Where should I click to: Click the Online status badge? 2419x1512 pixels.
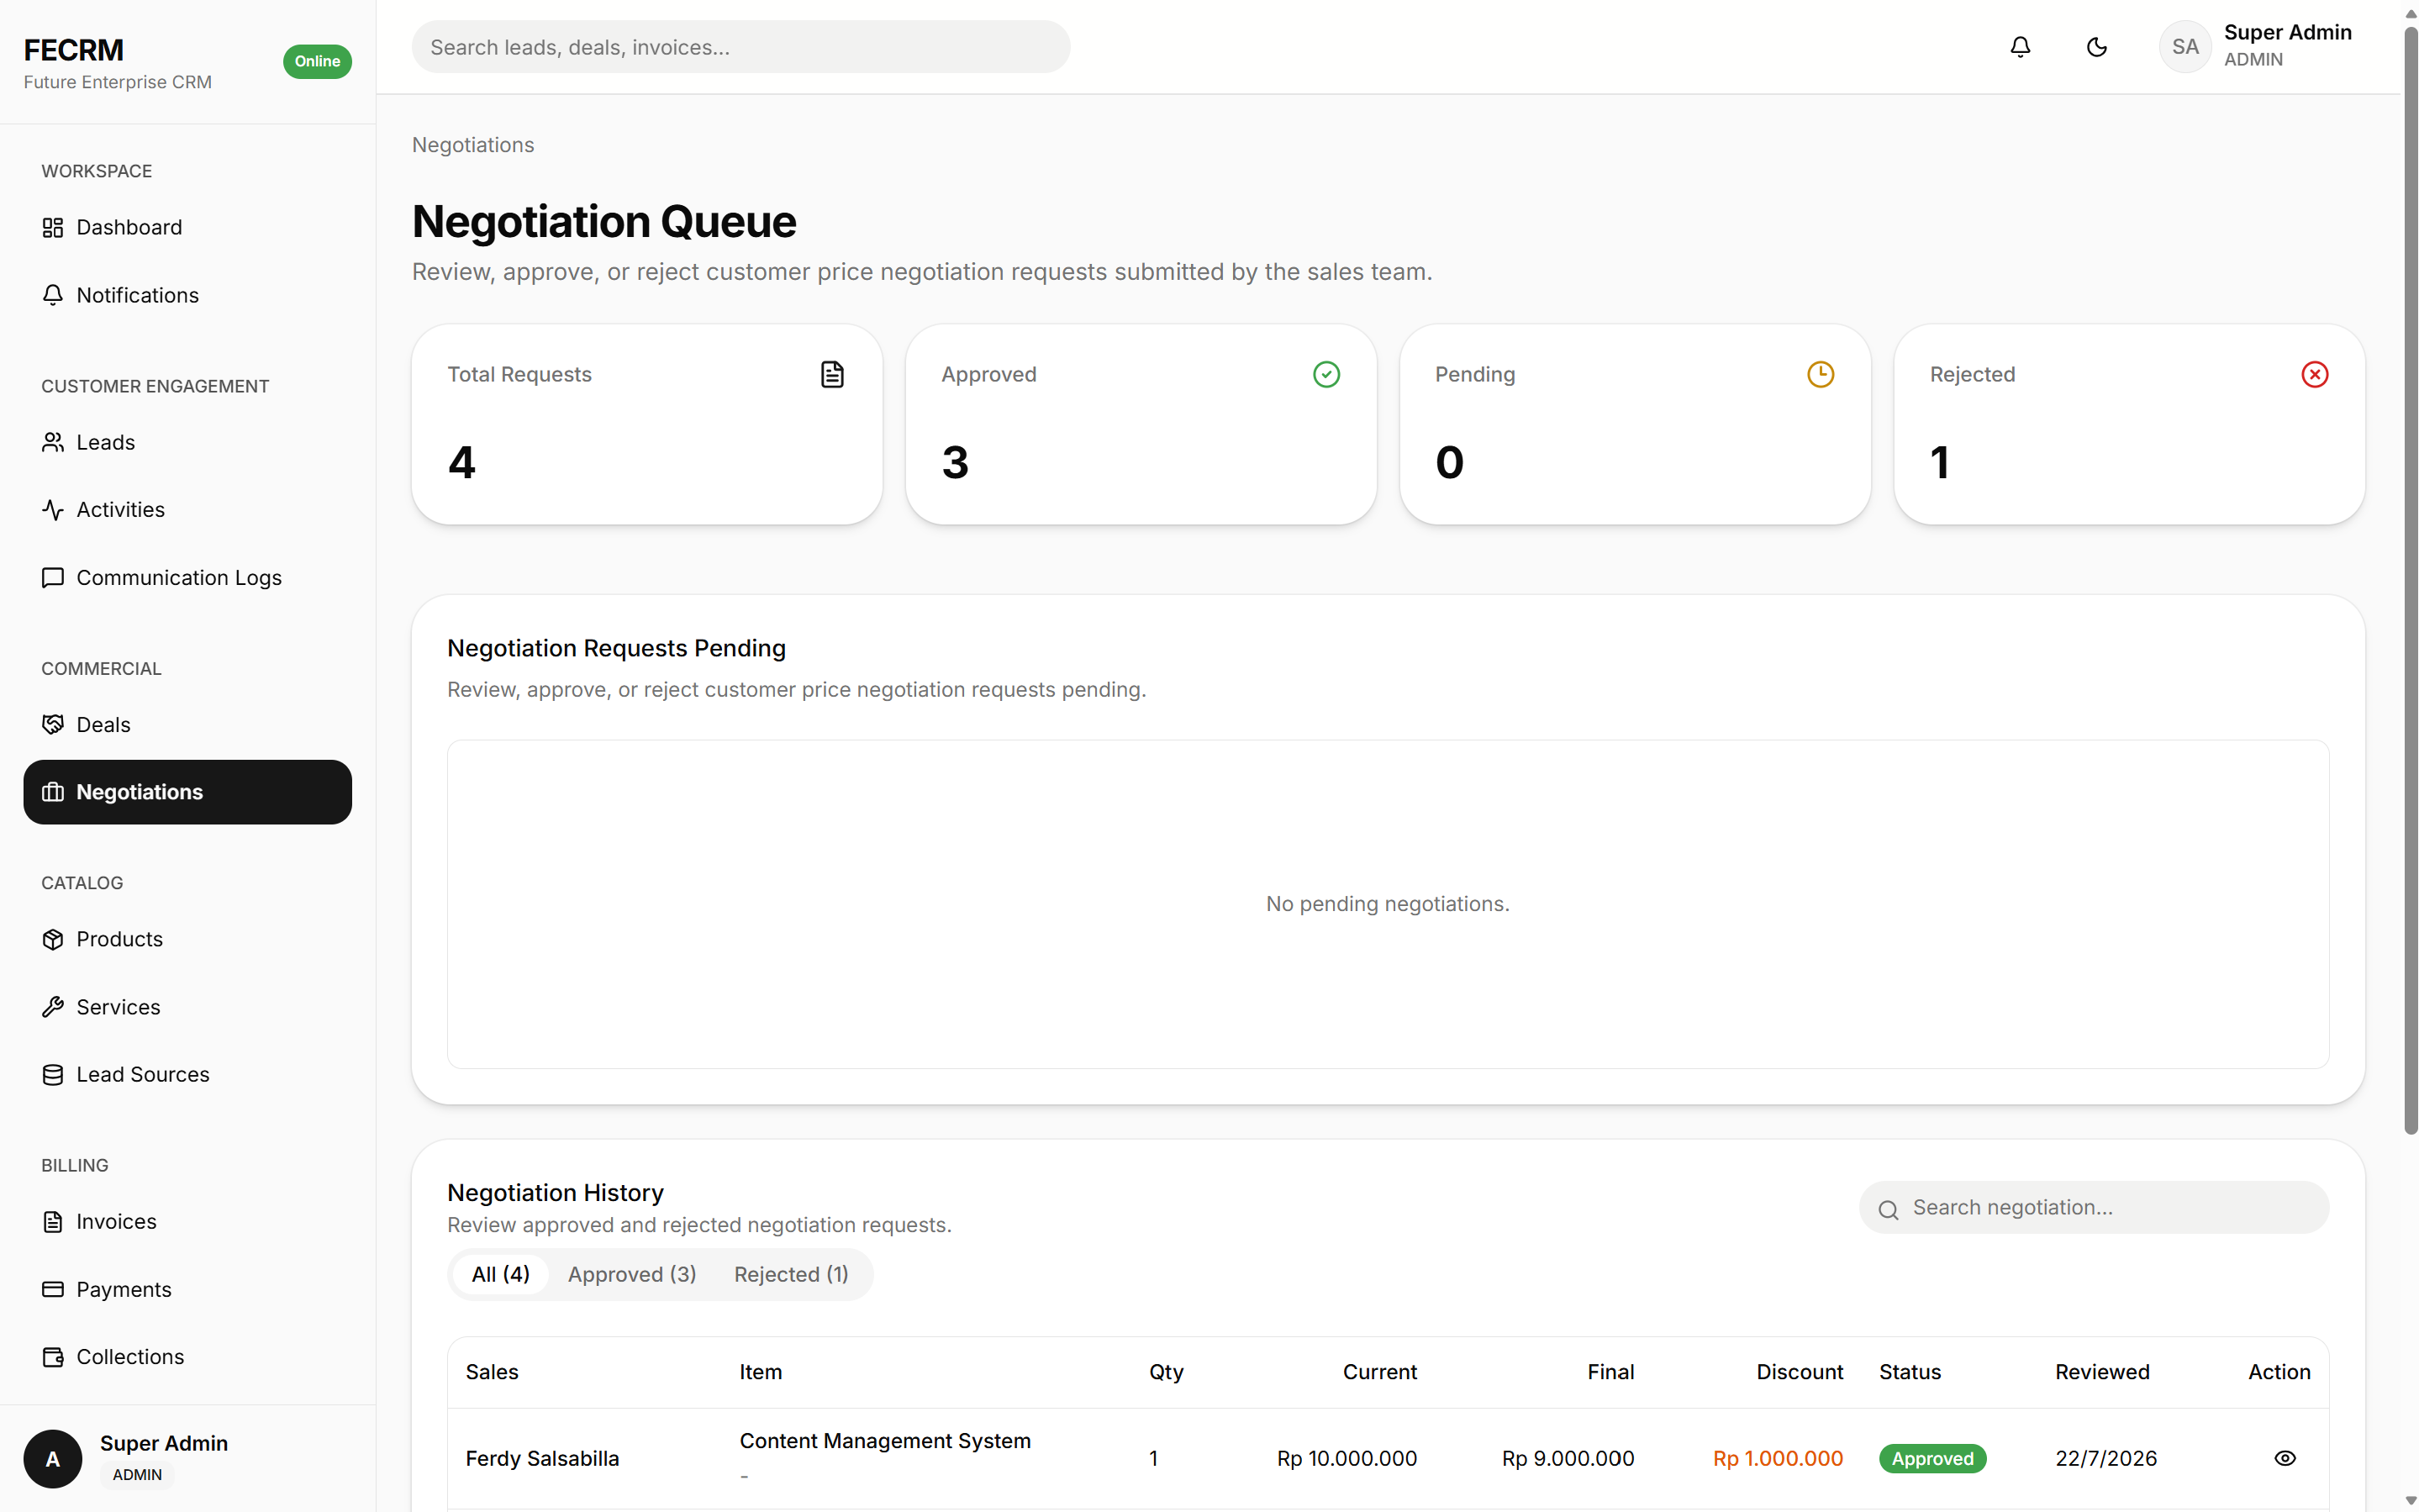point(317,61)
